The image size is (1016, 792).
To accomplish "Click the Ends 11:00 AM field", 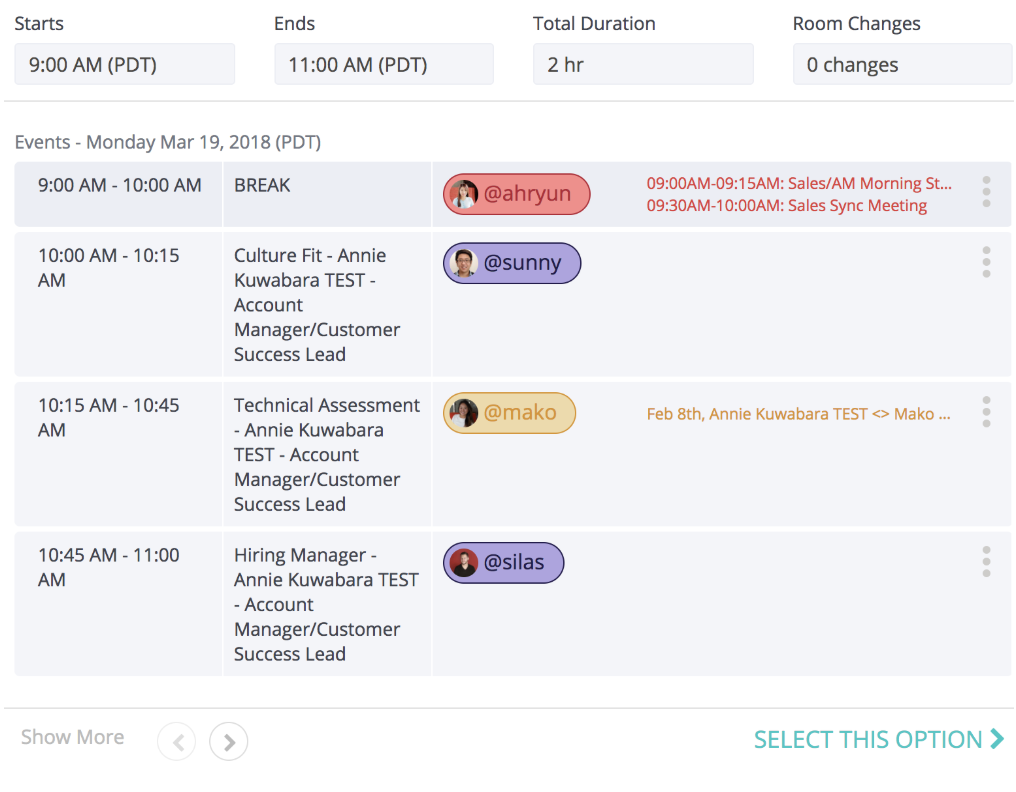I will (x=383, y=65).
